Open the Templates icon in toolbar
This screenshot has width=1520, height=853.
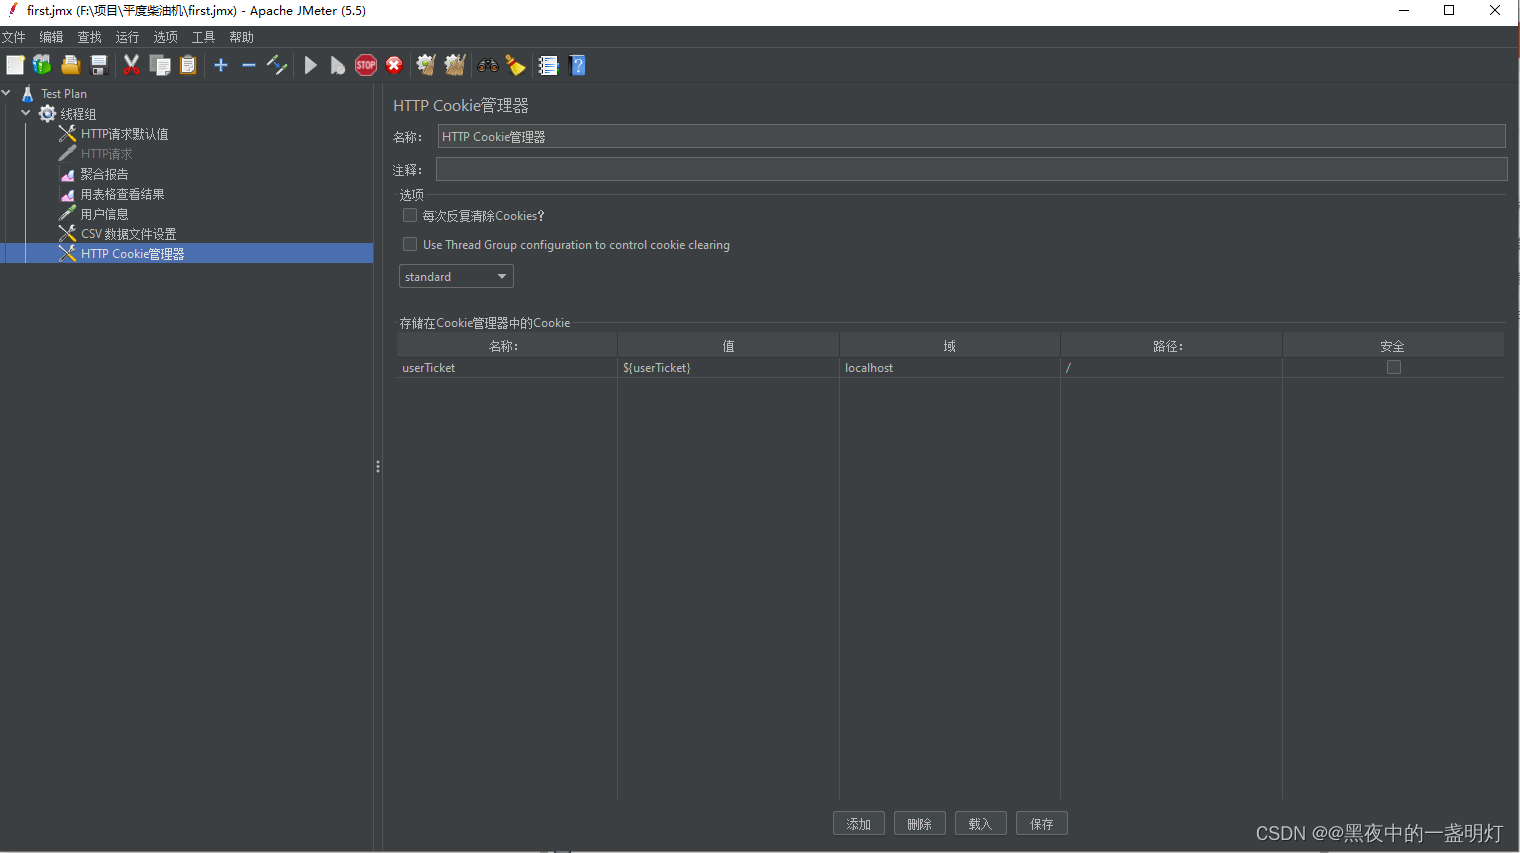pos(42,65)
